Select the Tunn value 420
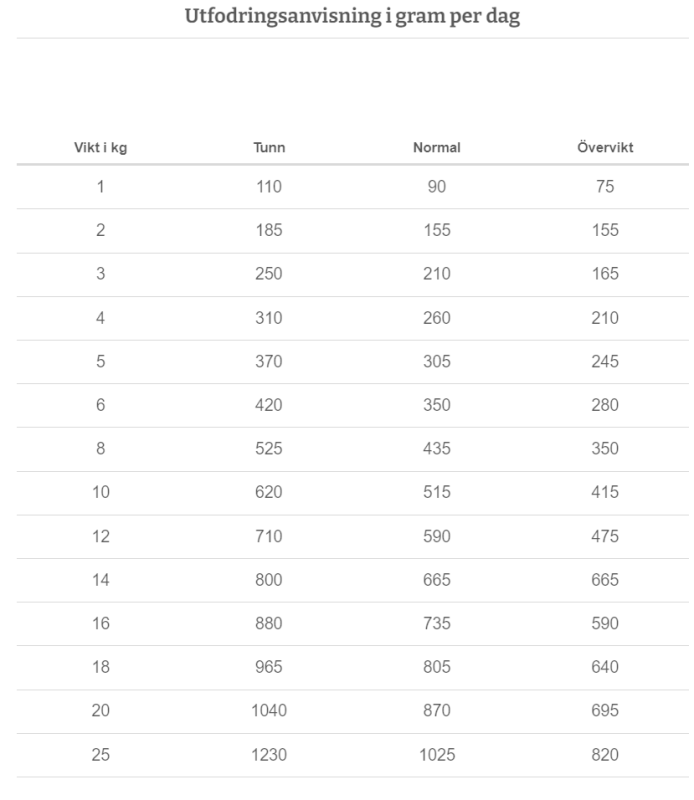The image size is (694, 800). (x=269, y=405)
